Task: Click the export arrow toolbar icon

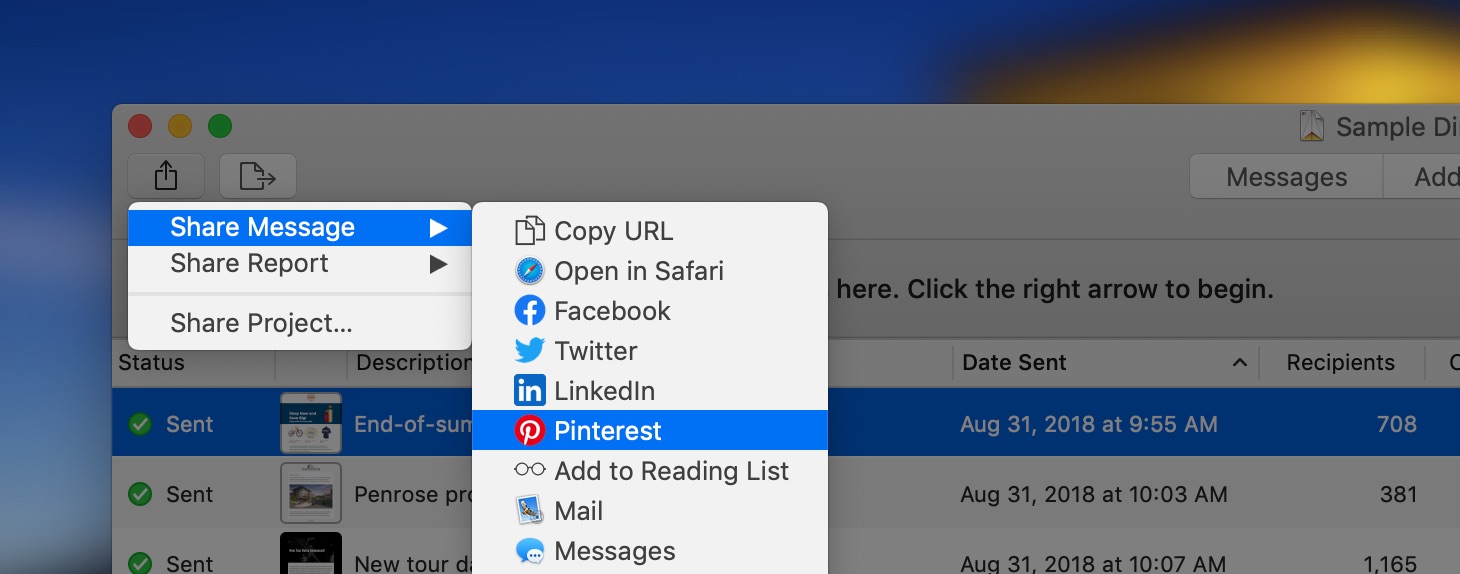Action: pos(258,176)
